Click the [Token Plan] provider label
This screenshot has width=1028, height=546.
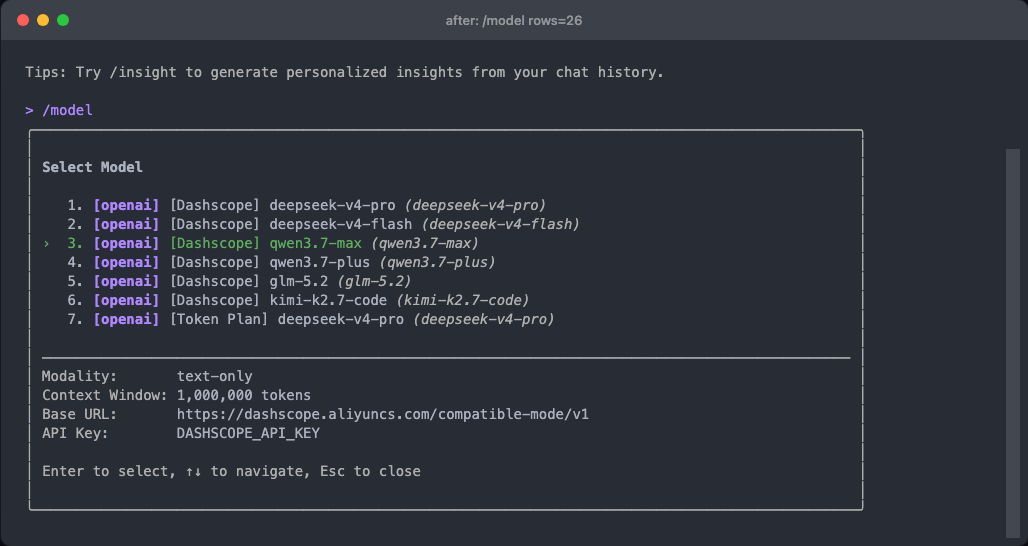point(219,319)
